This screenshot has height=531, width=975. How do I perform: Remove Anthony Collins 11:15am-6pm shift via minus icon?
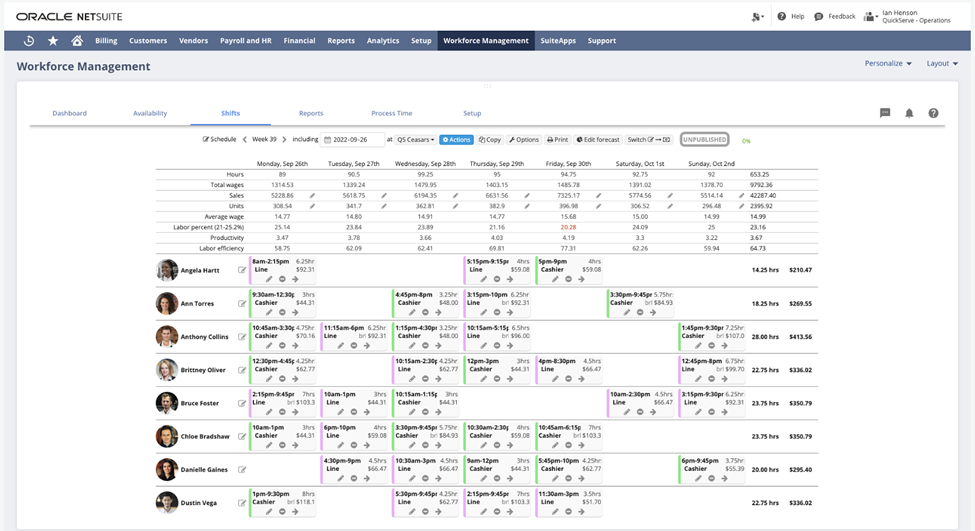[354, 346]
